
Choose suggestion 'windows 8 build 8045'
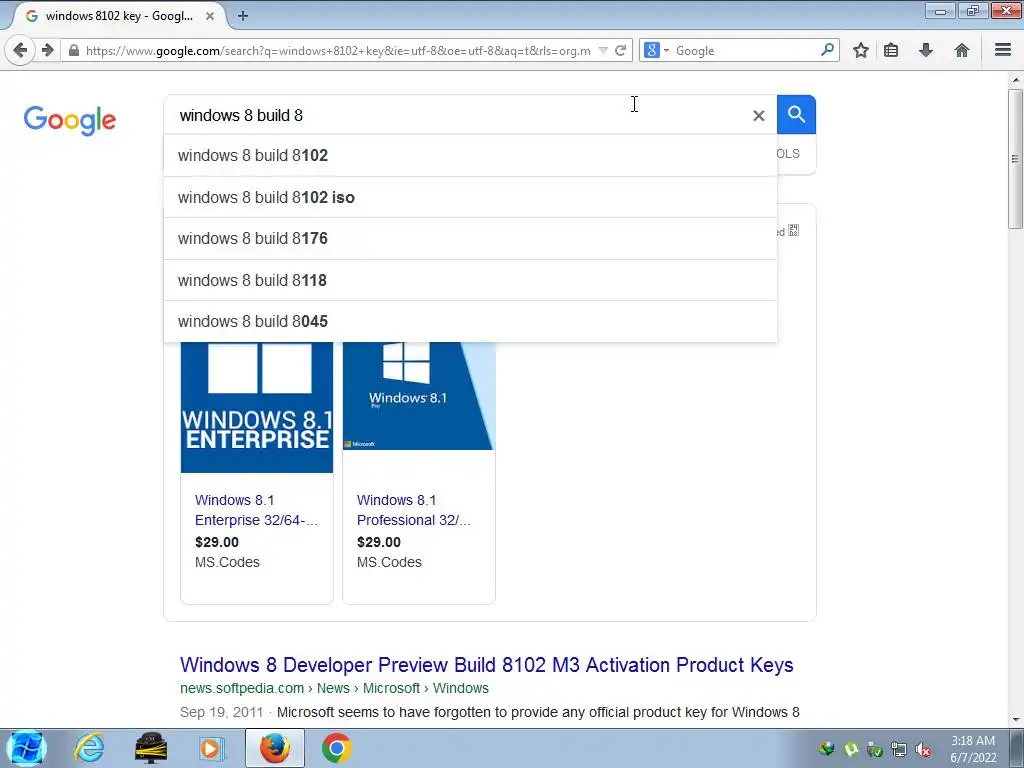click(x=470, y=321)
